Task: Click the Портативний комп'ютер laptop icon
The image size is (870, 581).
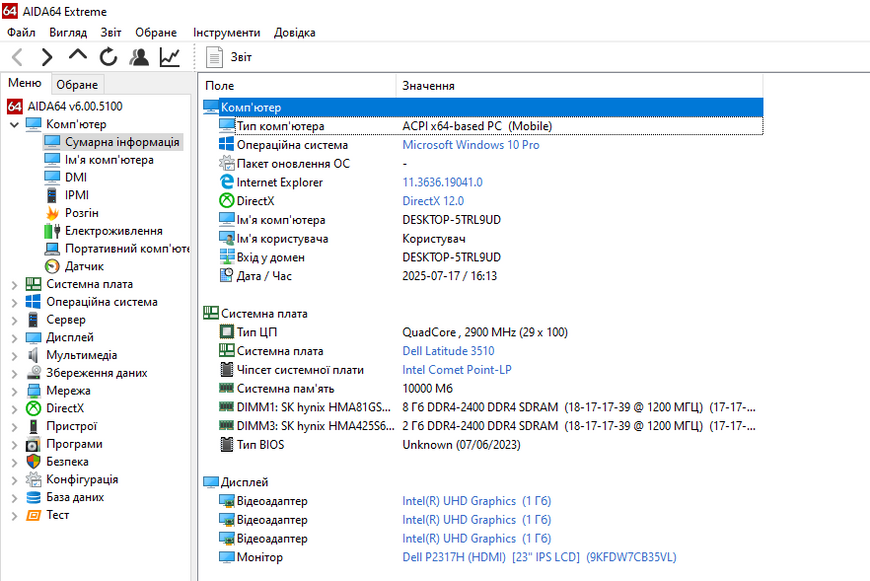Action: (x=52, y=249)
